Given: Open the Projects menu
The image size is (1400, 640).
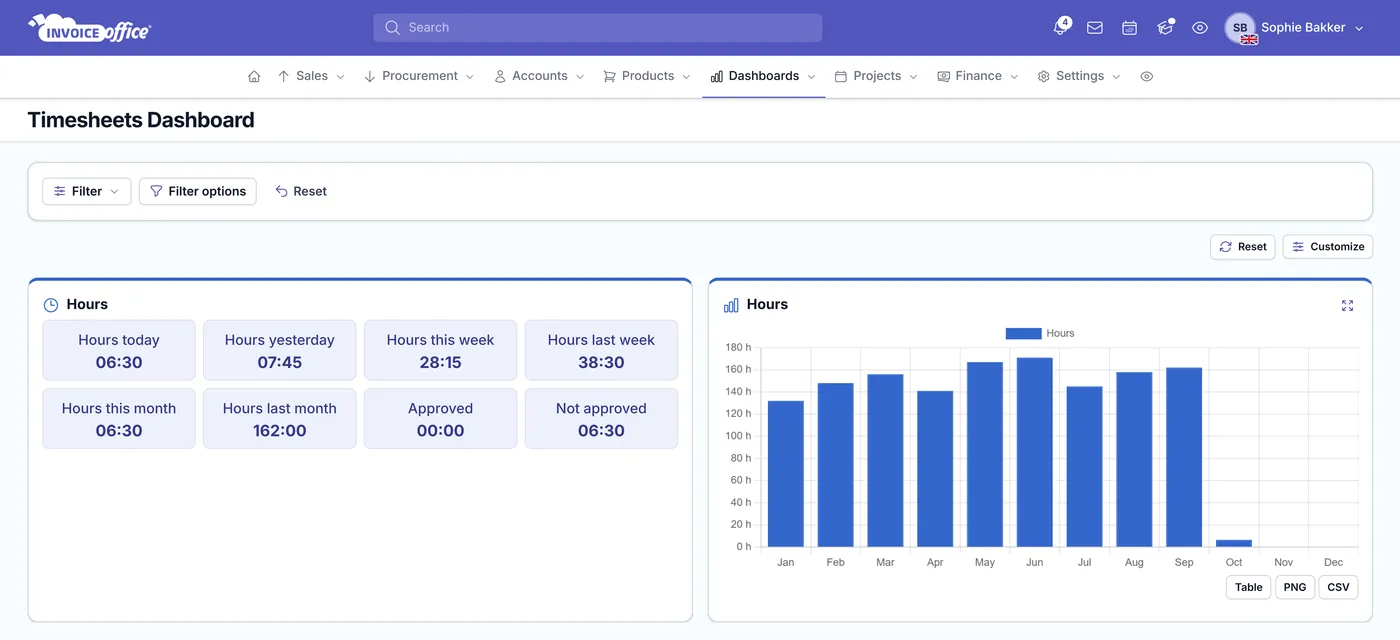Looking at the screenshot, I should 876,76.
